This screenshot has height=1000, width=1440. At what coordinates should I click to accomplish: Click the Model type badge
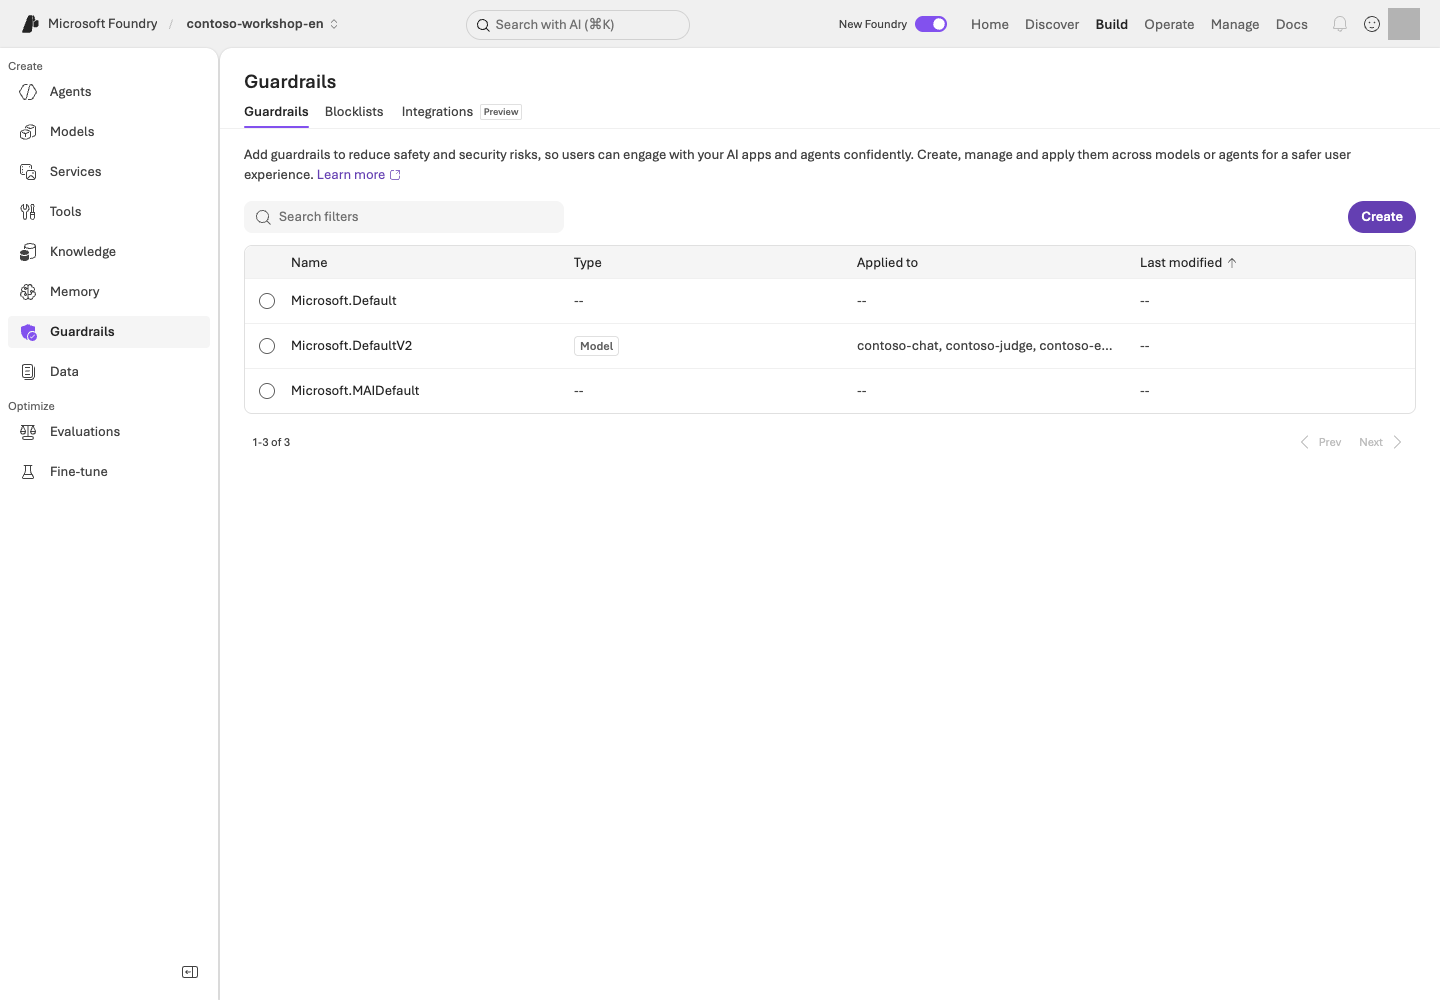(597, 346)
